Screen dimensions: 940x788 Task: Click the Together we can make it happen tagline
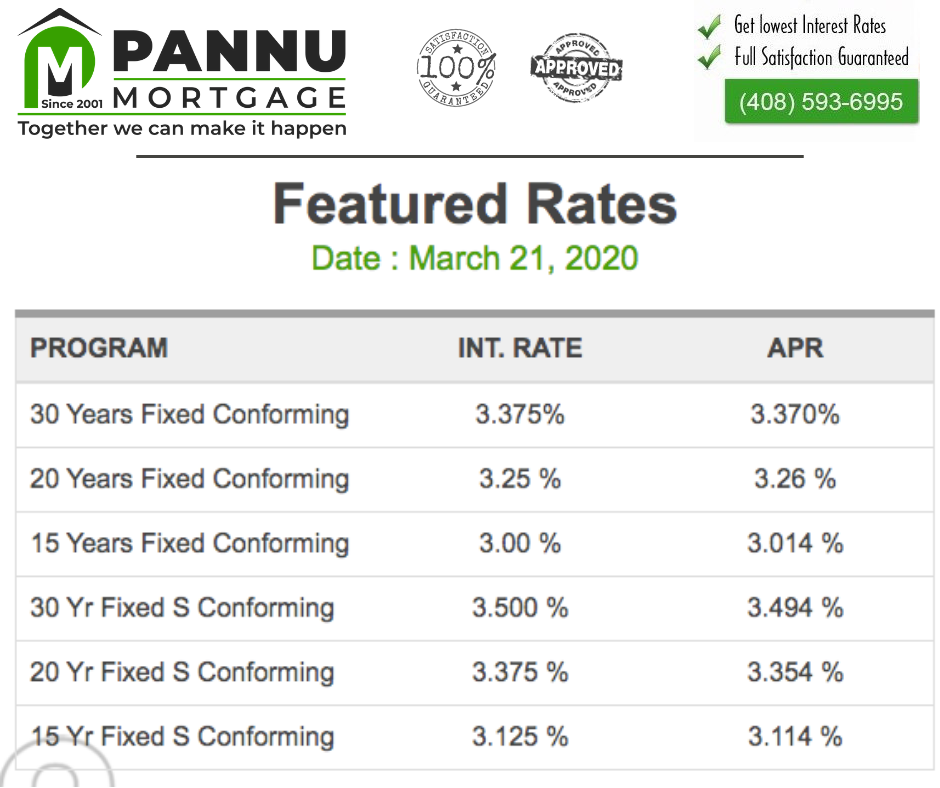pos(182,128)
